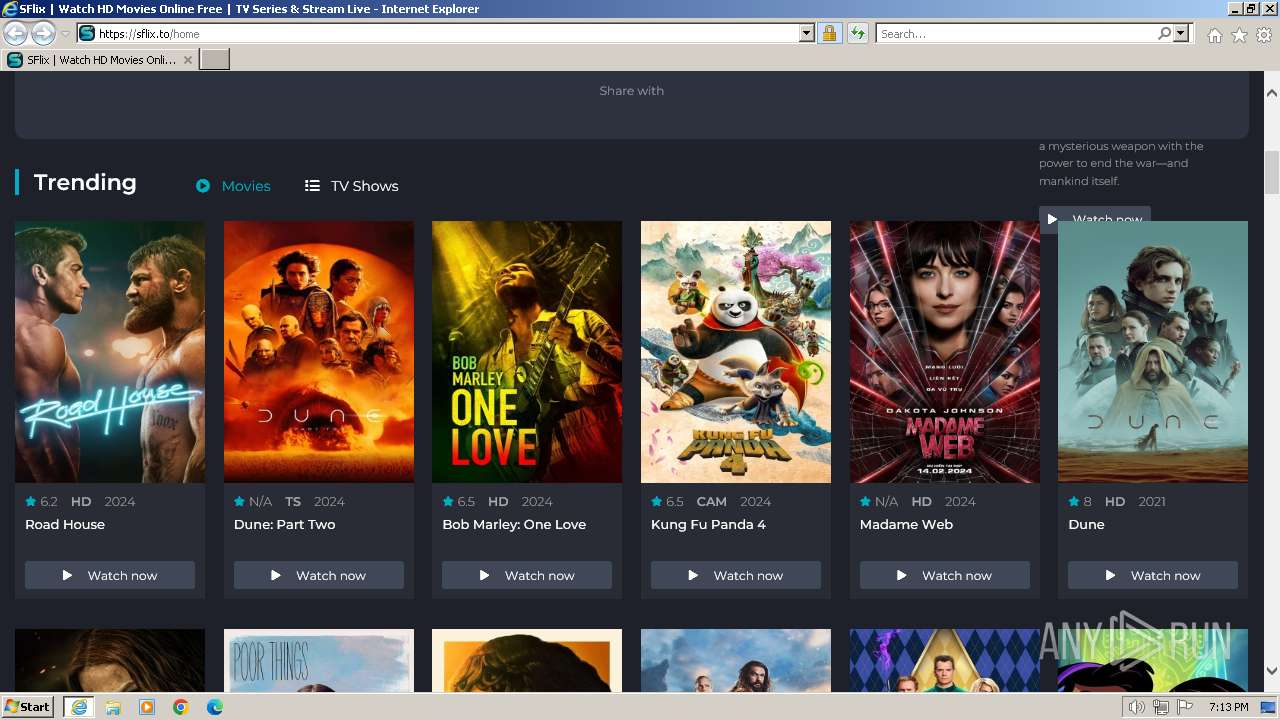
Task: Click the Dune: Part Two title link
Action: pos(285,524)
